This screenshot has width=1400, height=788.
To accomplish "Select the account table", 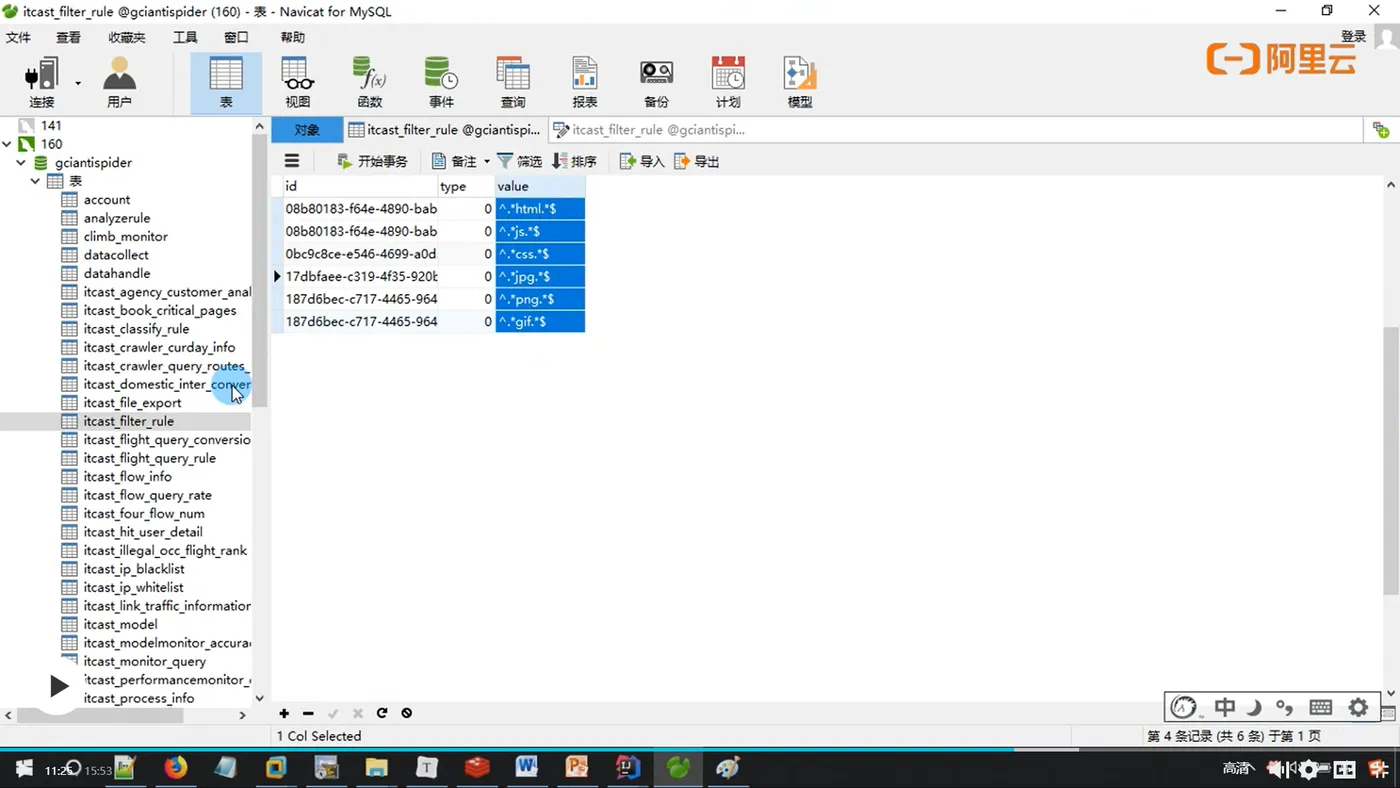I will point(107,200).
